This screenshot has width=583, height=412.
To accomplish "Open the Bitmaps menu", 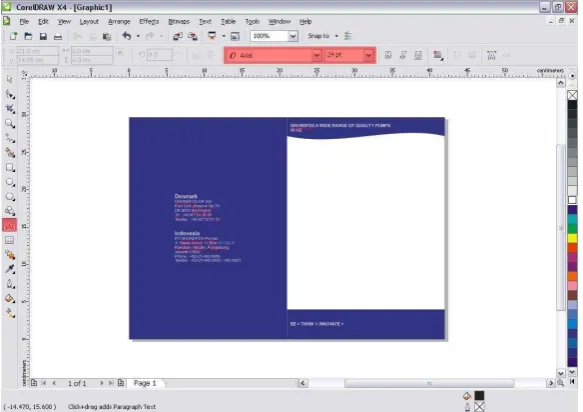I will click(179, 22).
